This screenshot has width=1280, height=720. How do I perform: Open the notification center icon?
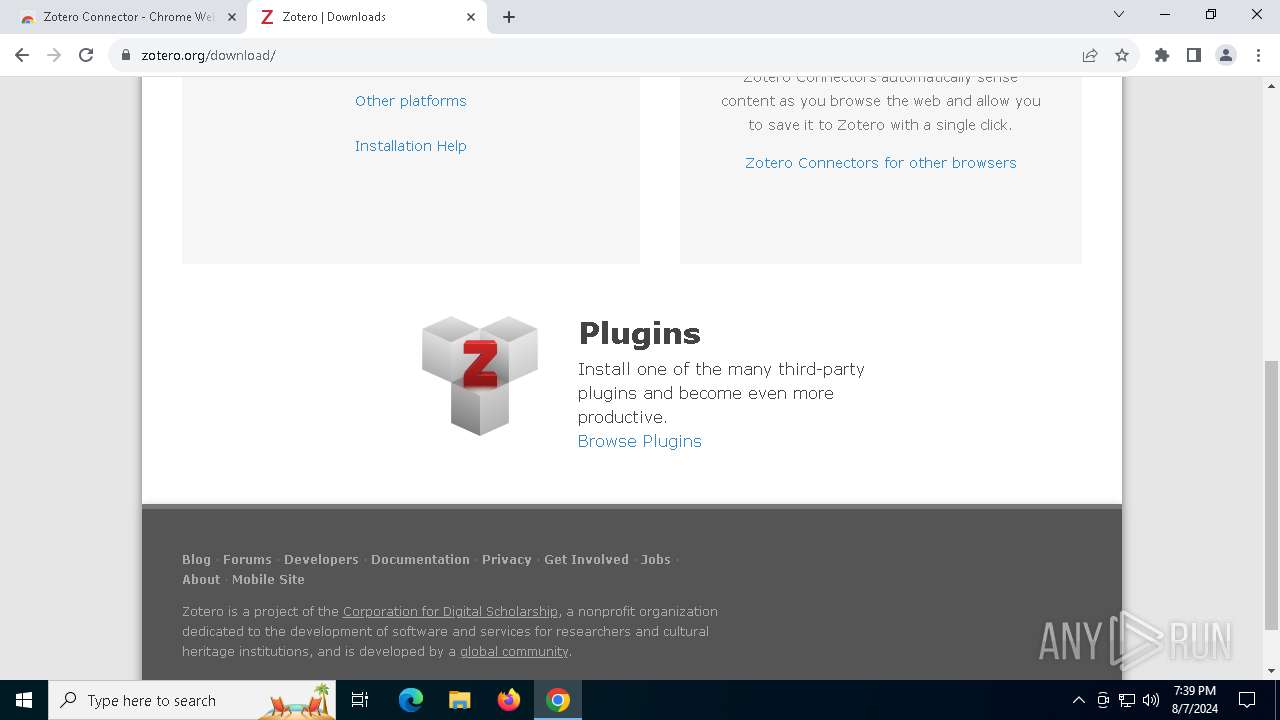point(1247,700)
